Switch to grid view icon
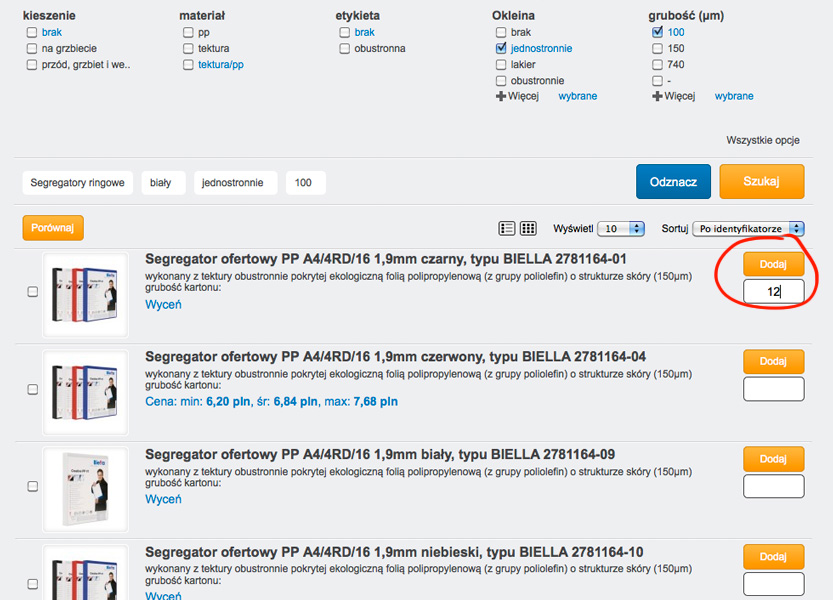The image size is (833, 600). point(528,229)
